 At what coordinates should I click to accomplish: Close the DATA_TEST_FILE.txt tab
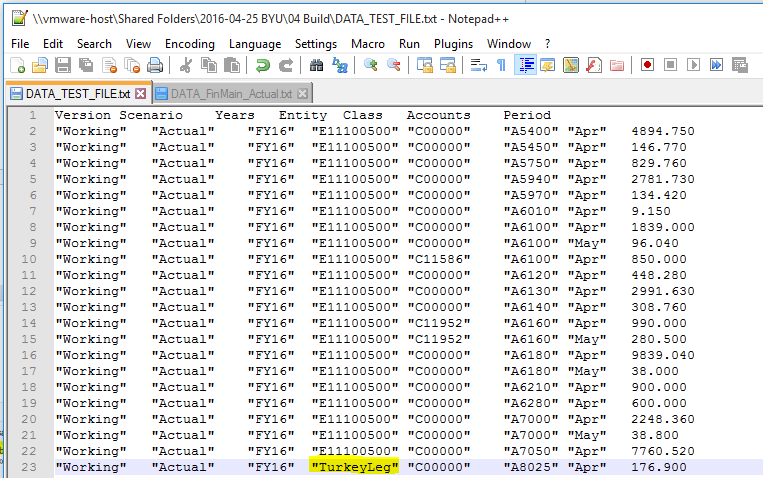pyautogui.click(x=141, y=93)
